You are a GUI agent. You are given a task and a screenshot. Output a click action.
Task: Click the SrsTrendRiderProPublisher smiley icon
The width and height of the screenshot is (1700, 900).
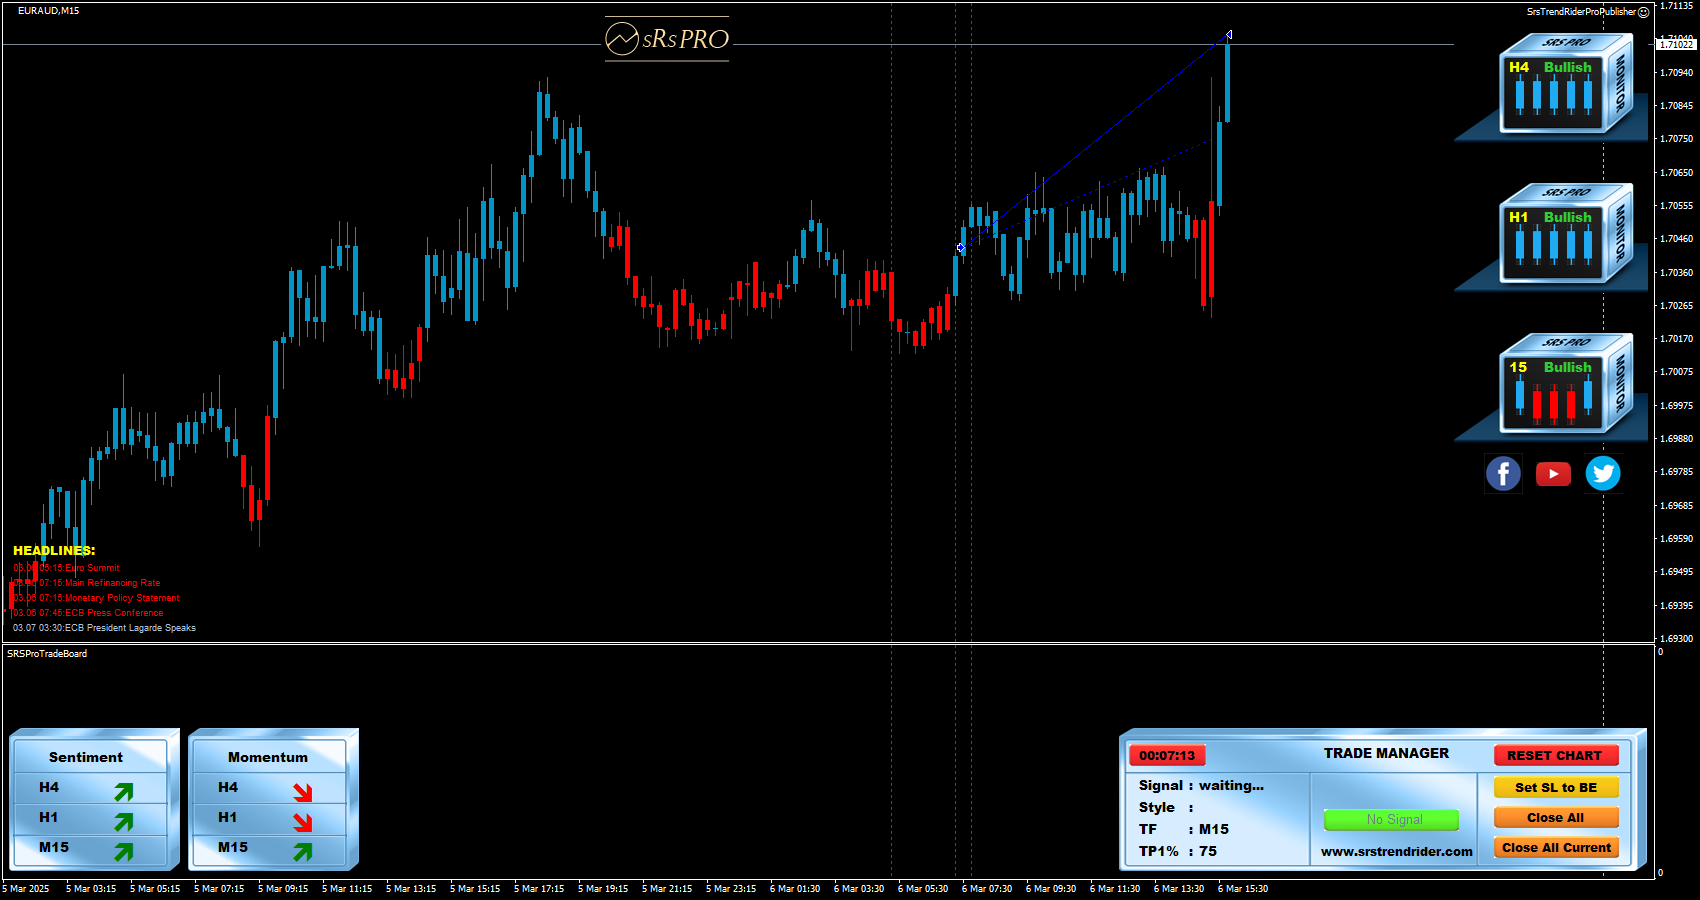pyautogui.click(x=1643, y=12)
